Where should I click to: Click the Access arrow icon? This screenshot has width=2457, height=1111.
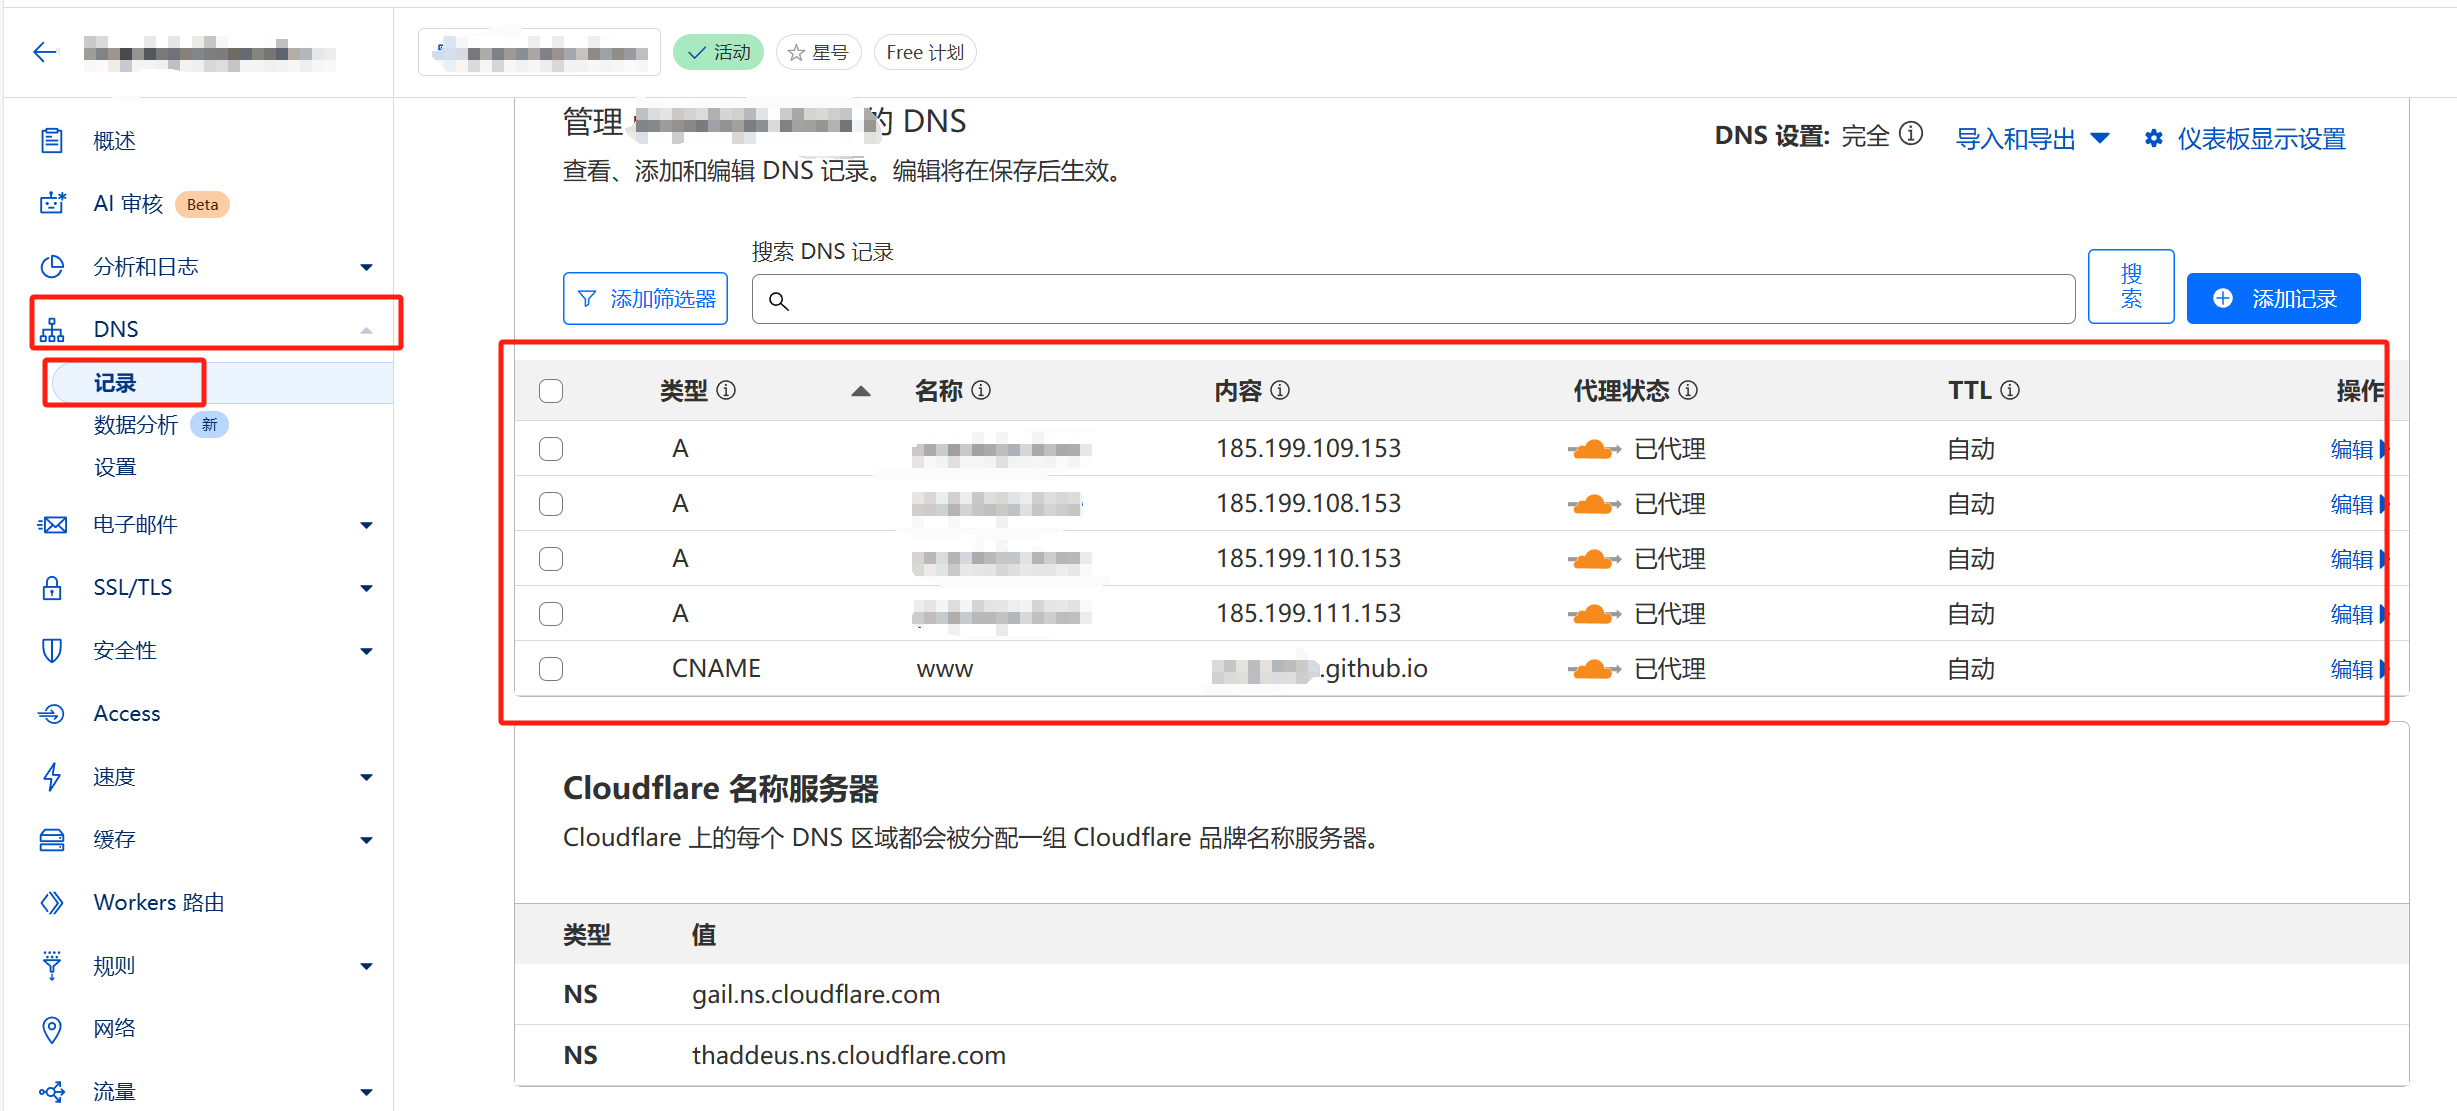point(52,714)
